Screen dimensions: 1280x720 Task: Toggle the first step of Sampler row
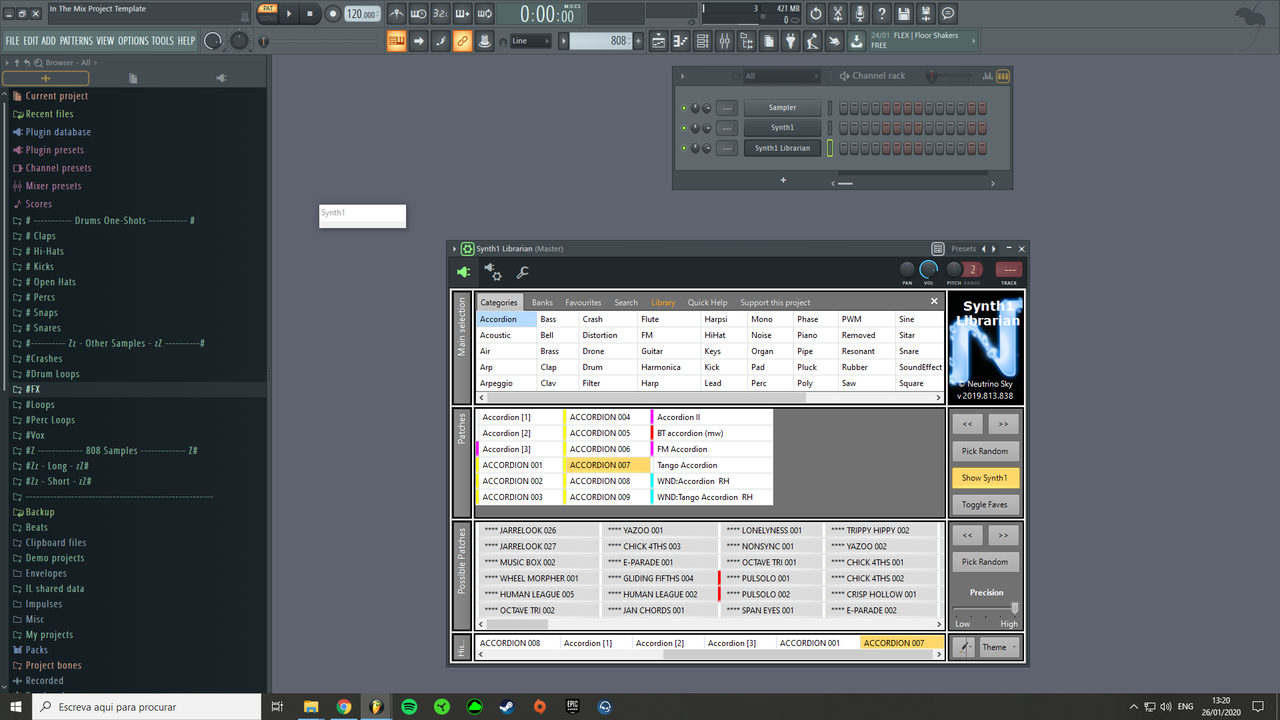[x=843, y=108]
